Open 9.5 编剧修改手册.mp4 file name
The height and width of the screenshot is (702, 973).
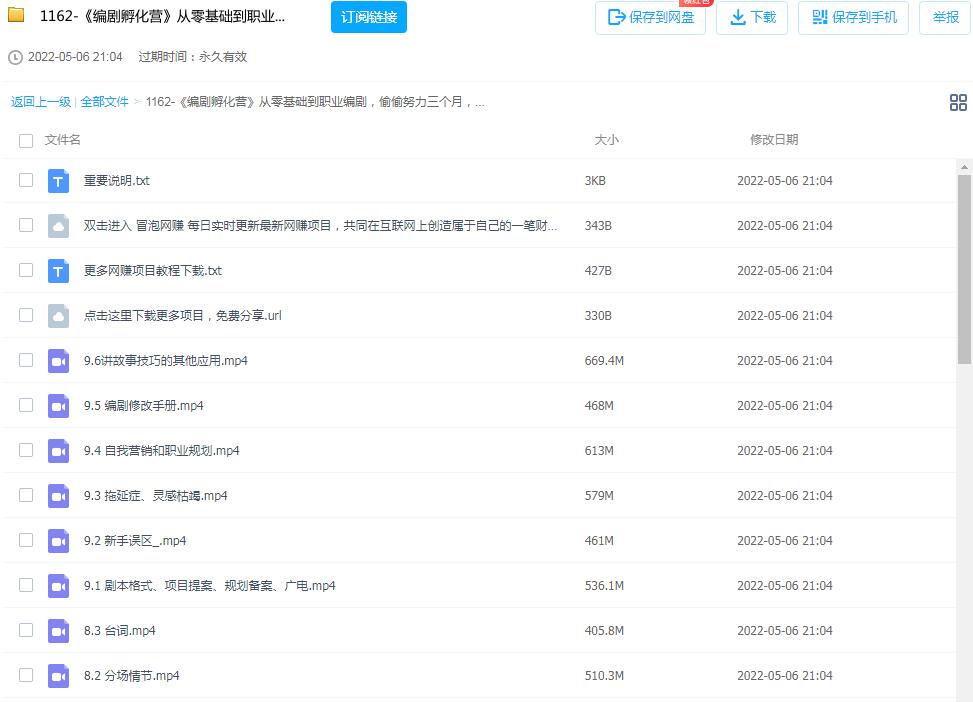coord(144,406)
